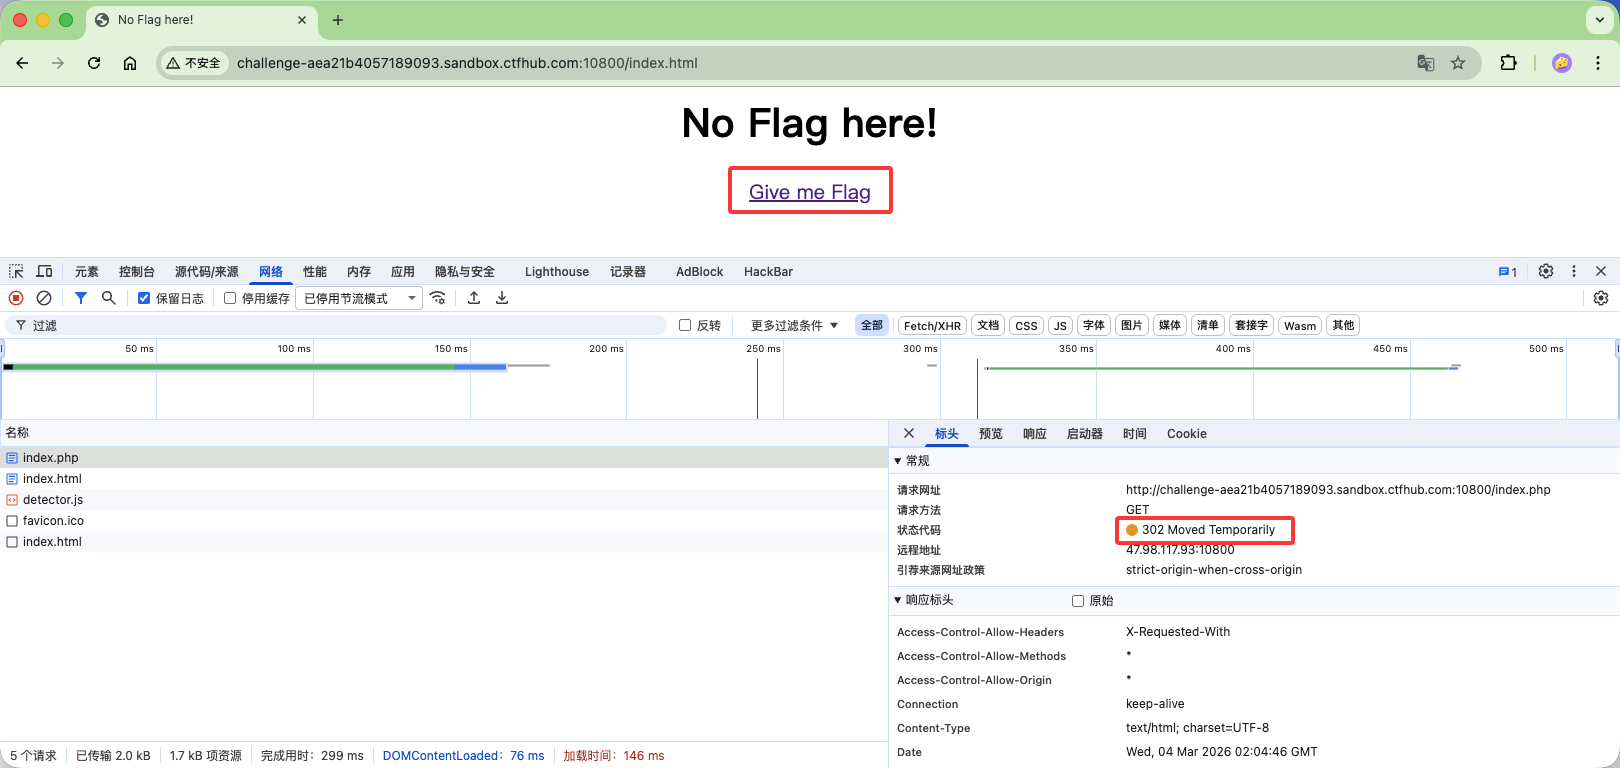Click the import HAR upload icon
1620x768 pixels.
474,298
